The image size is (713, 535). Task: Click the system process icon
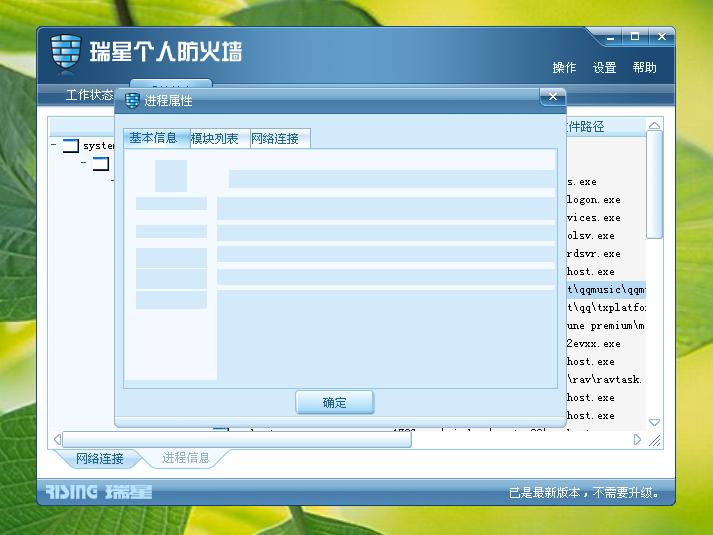coord(70,145)
